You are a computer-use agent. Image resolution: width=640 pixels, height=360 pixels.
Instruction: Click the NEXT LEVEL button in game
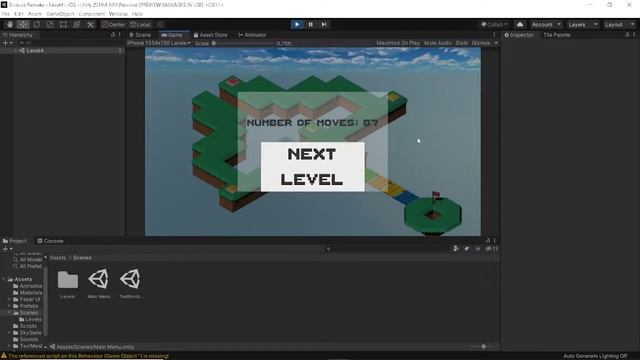(x=313, y=167)
